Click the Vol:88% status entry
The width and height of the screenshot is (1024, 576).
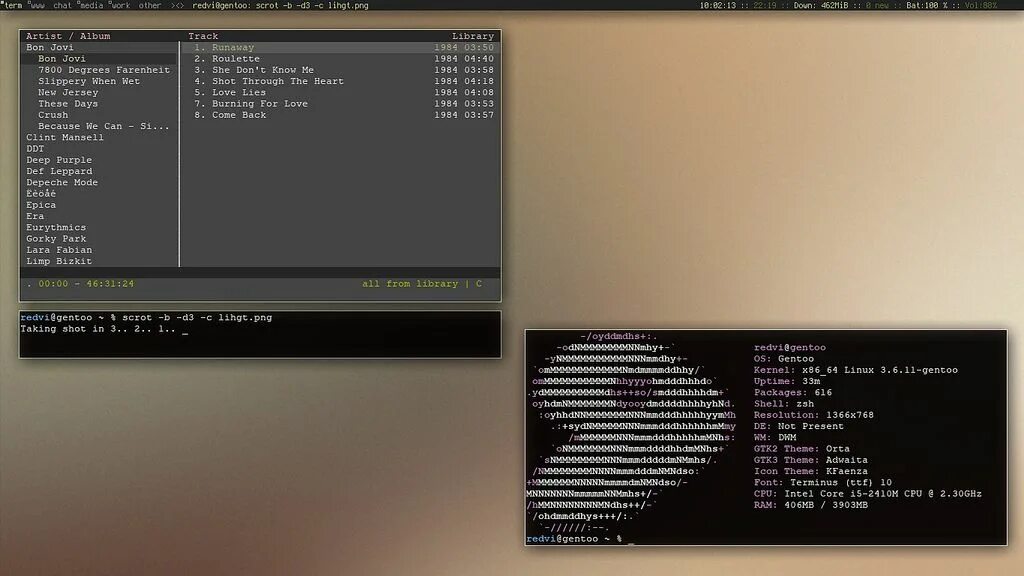980,5
